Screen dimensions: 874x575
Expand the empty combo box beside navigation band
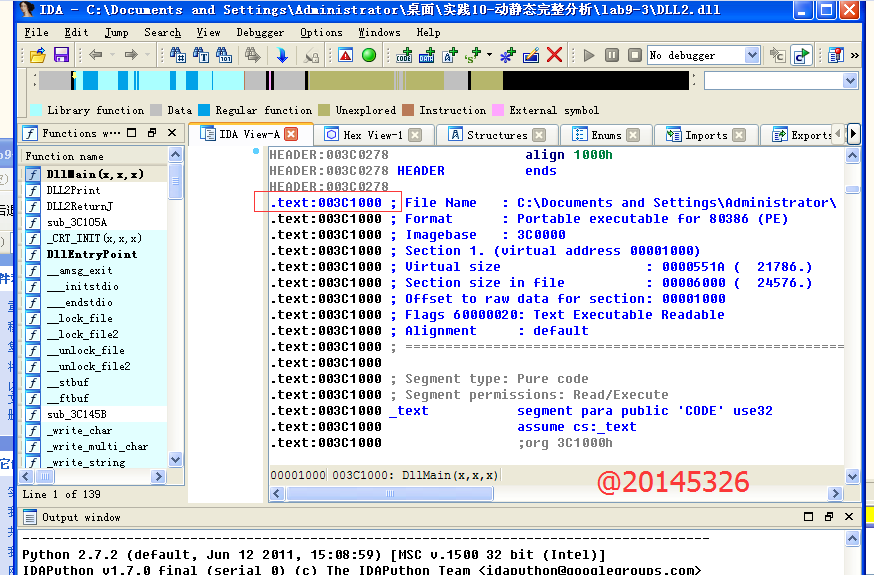point(850,81)
